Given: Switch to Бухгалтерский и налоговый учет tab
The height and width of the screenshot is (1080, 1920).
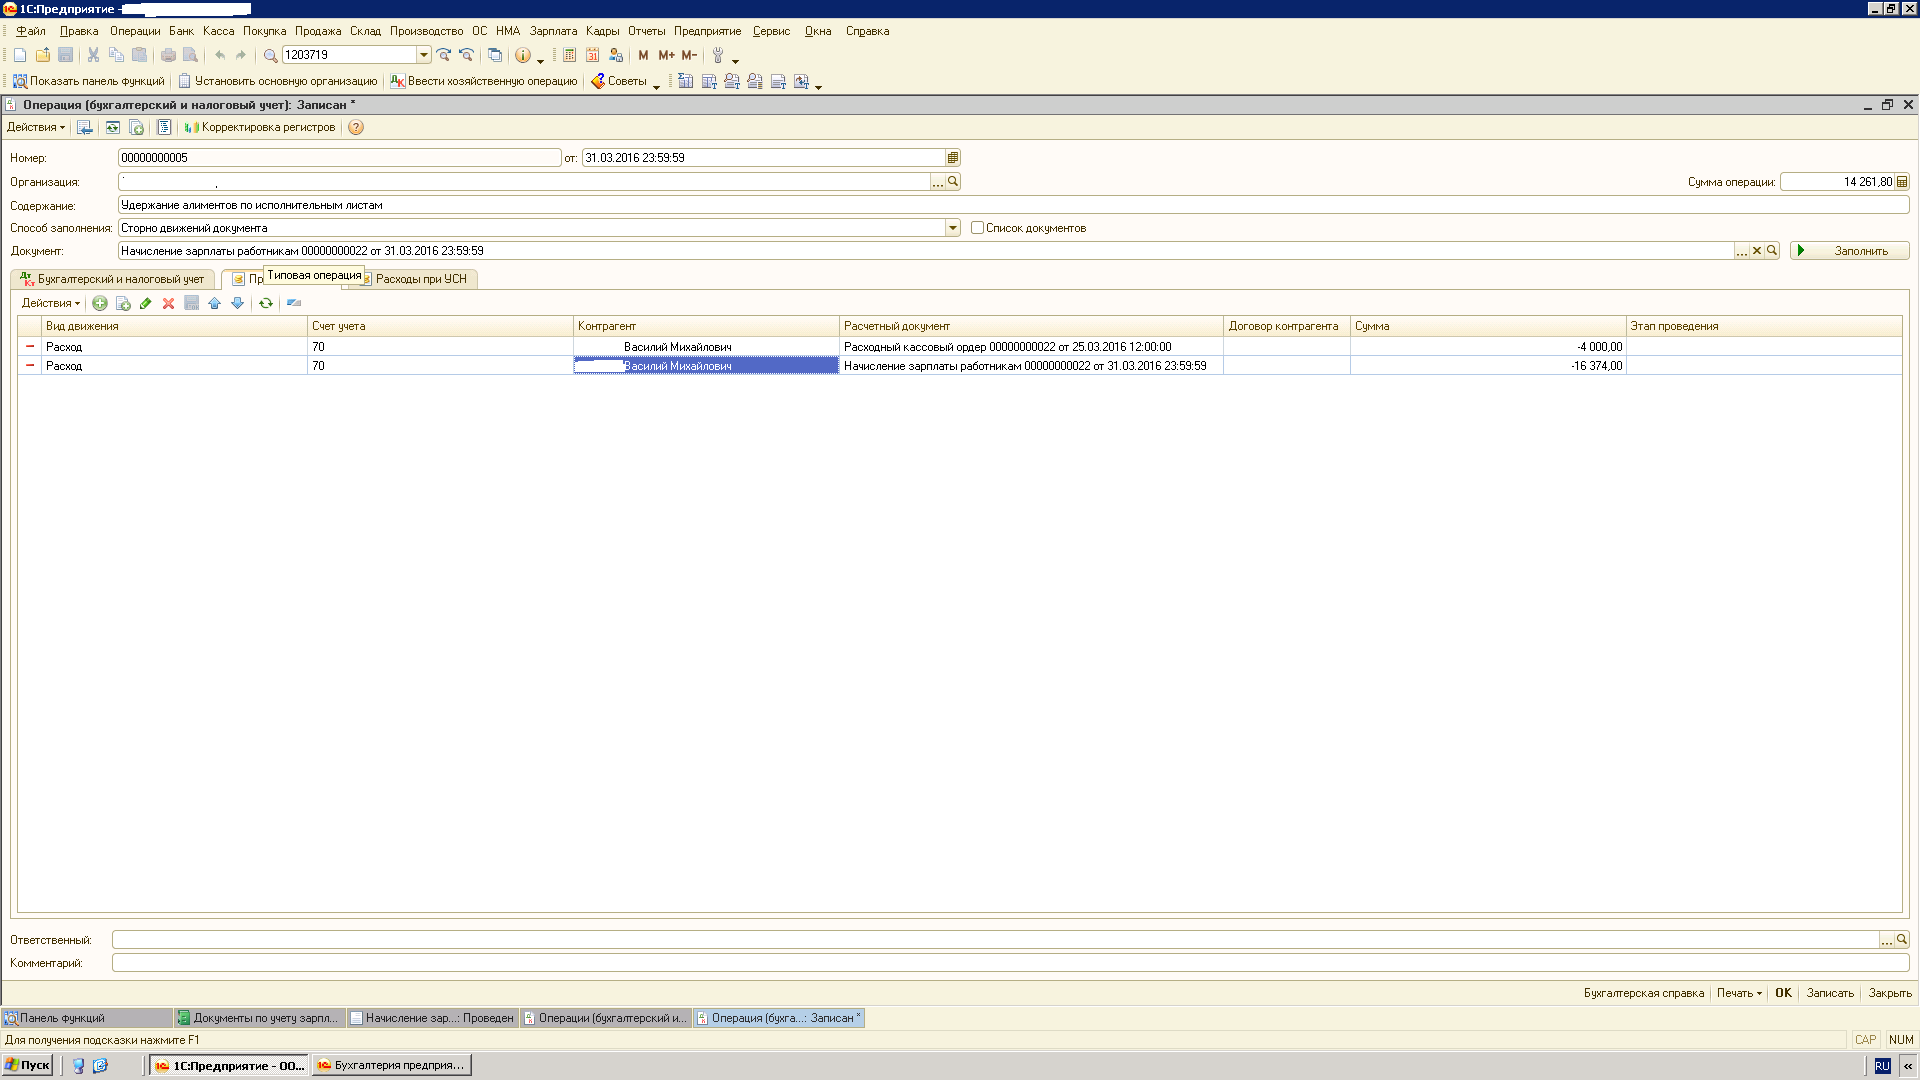Looking at the screenshot, I should coord(119,279).
